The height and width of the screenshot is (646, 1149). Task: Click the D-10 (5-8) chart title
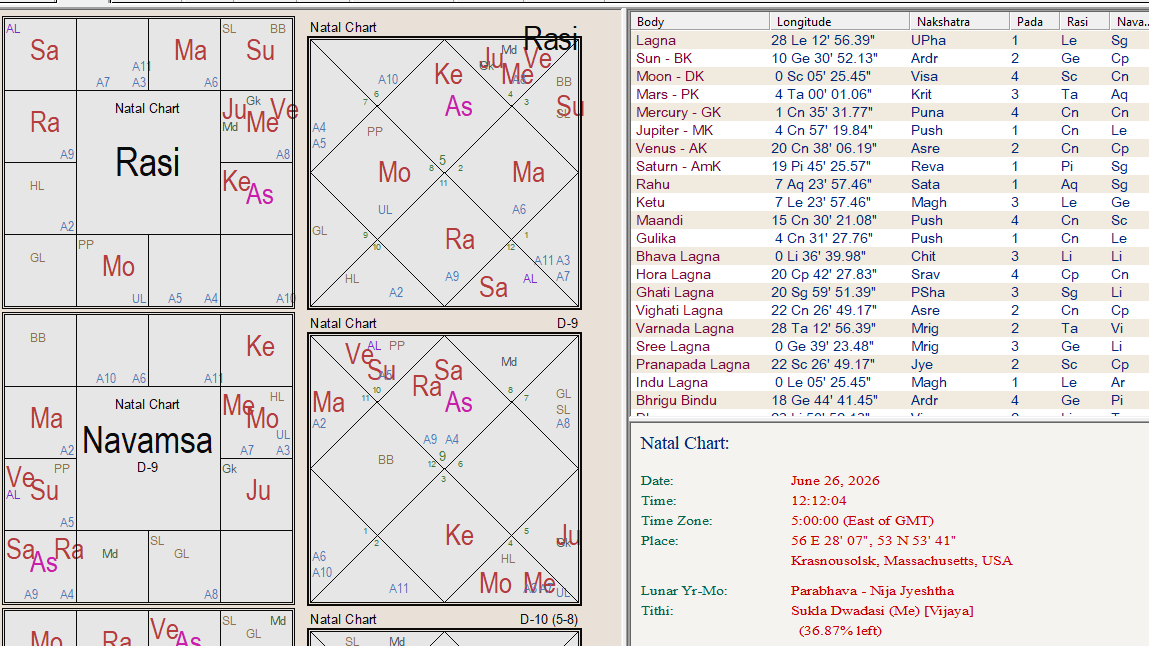(549, 620)
